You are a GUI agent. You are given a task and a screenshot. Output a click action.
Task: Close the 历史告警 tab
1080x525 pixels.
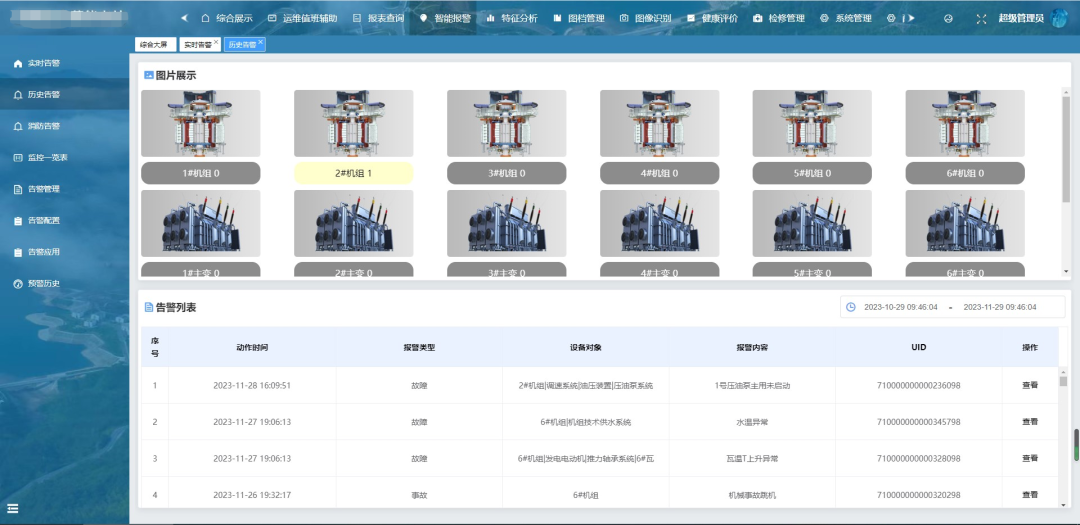coord(261,42)
